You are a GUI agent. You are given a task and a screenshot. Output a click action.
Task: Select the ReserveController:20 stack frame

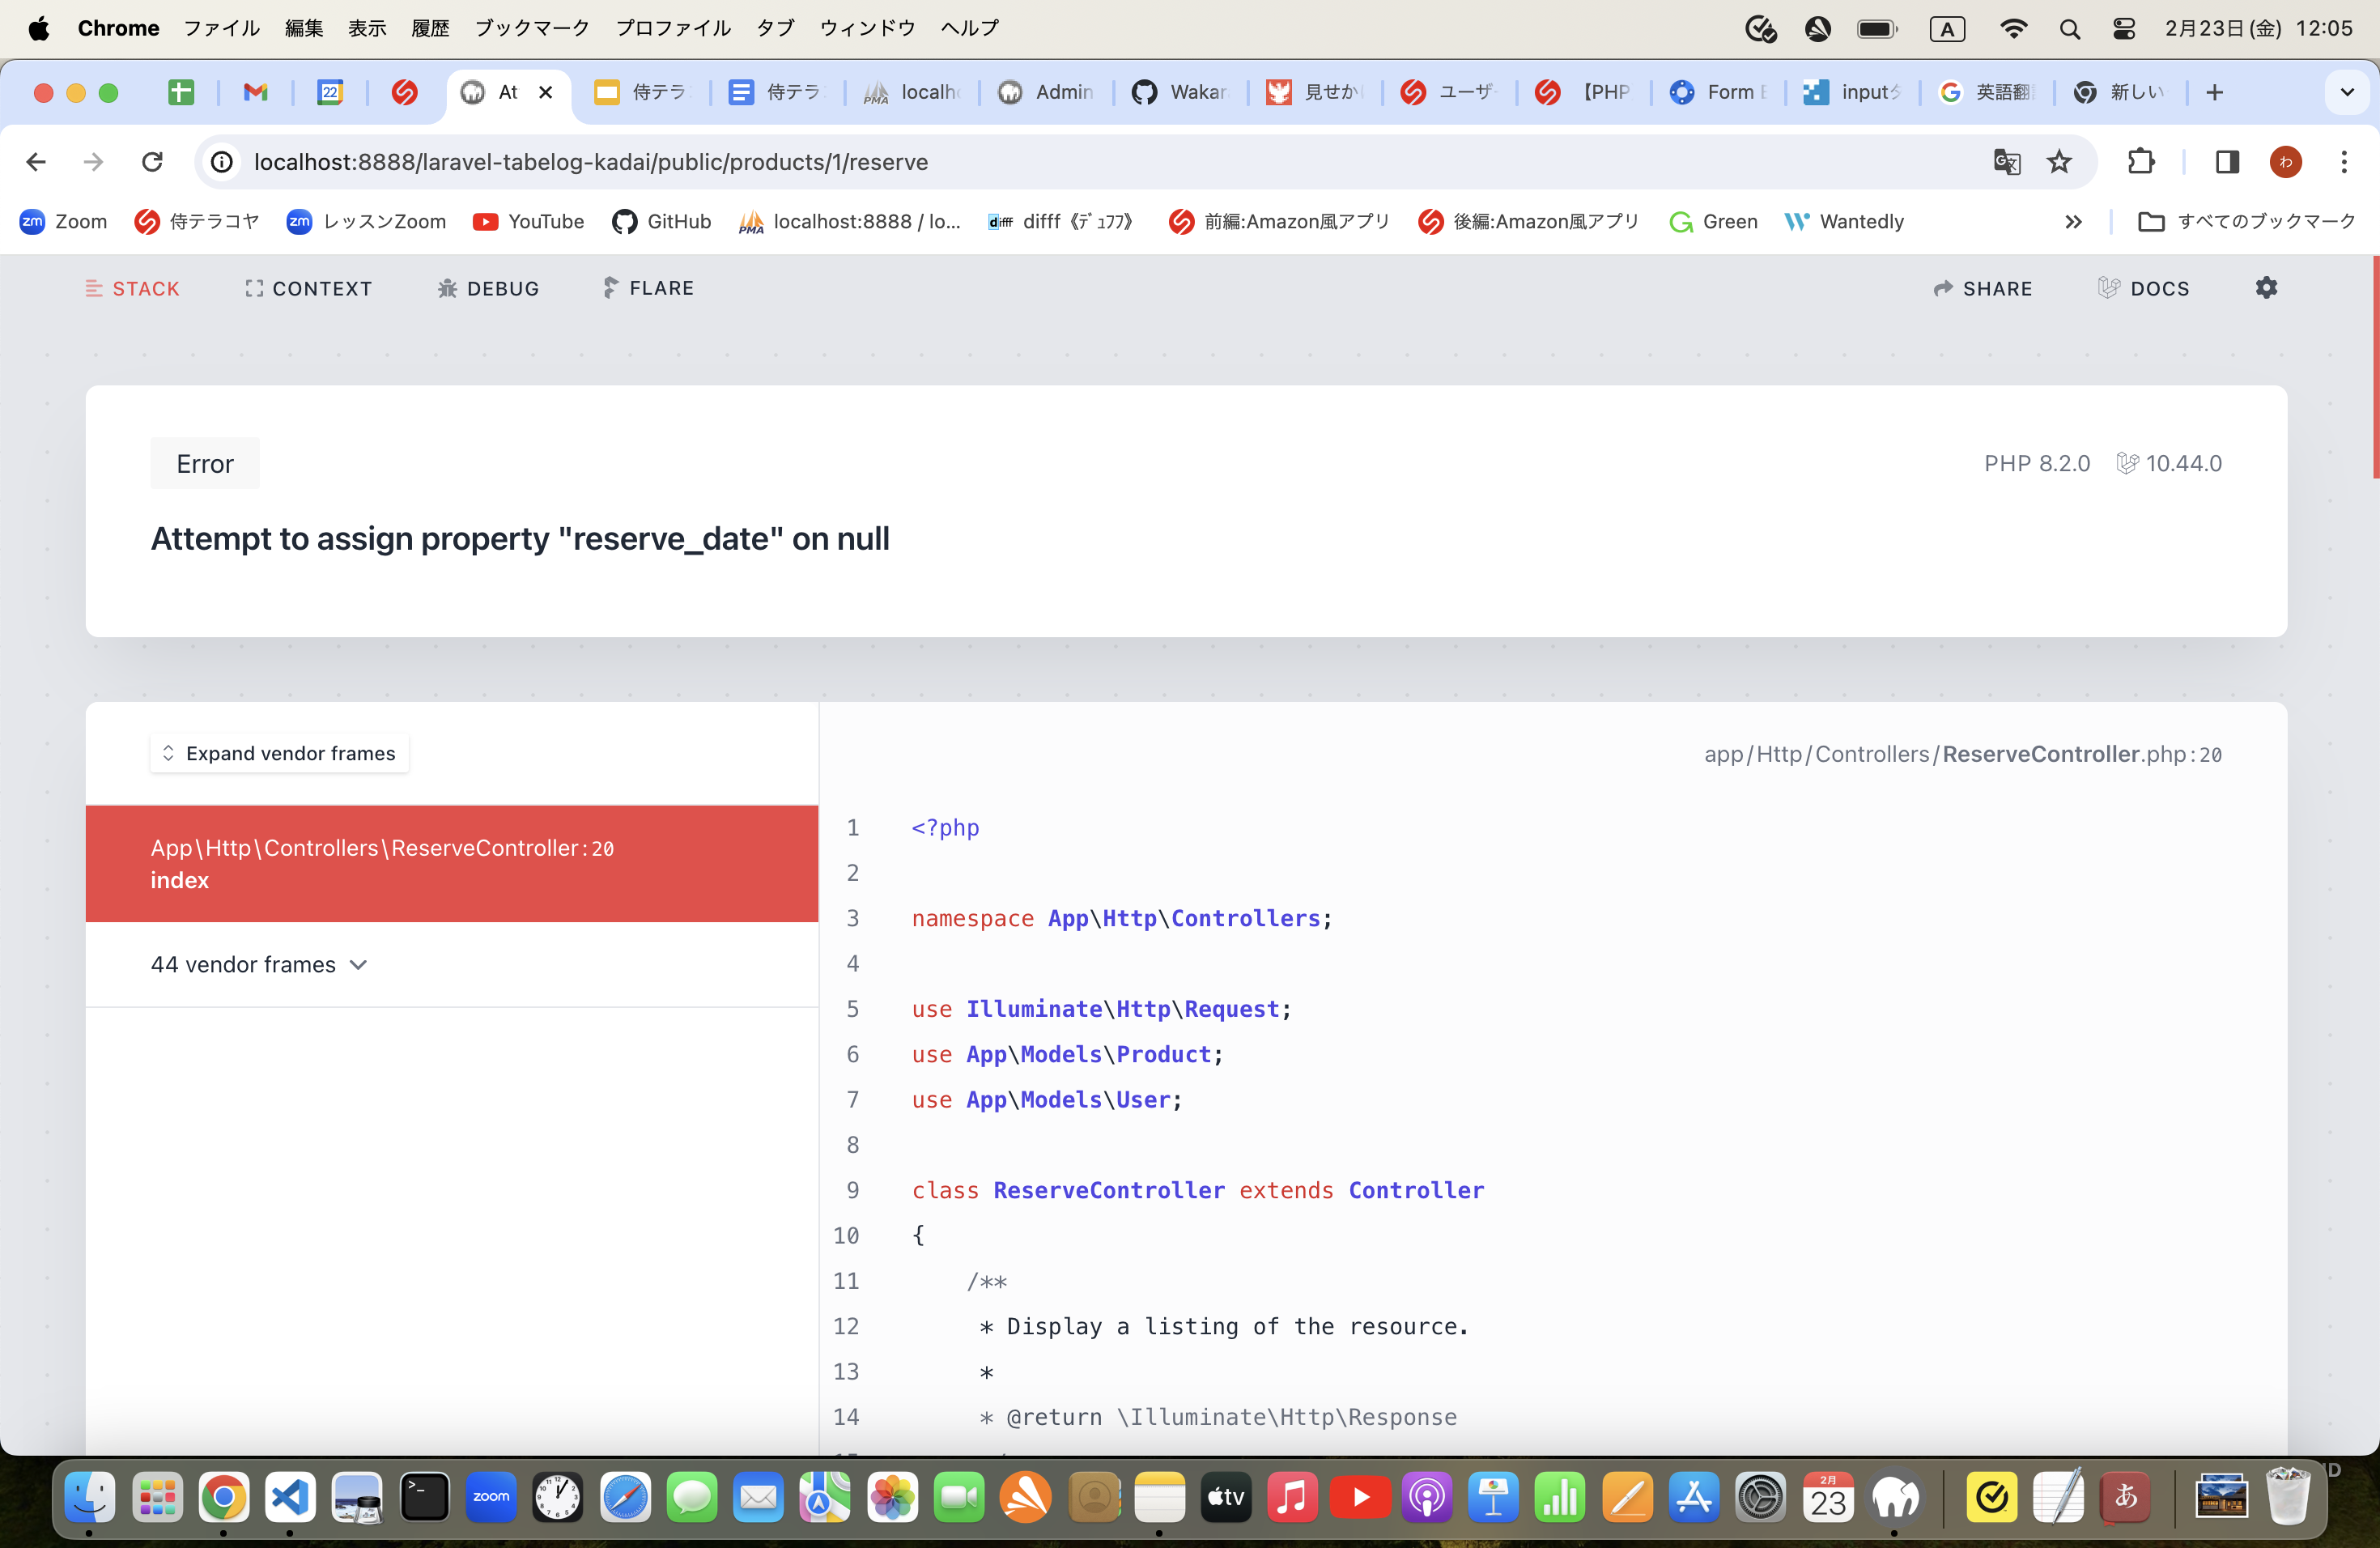click(x=382, y=863)
